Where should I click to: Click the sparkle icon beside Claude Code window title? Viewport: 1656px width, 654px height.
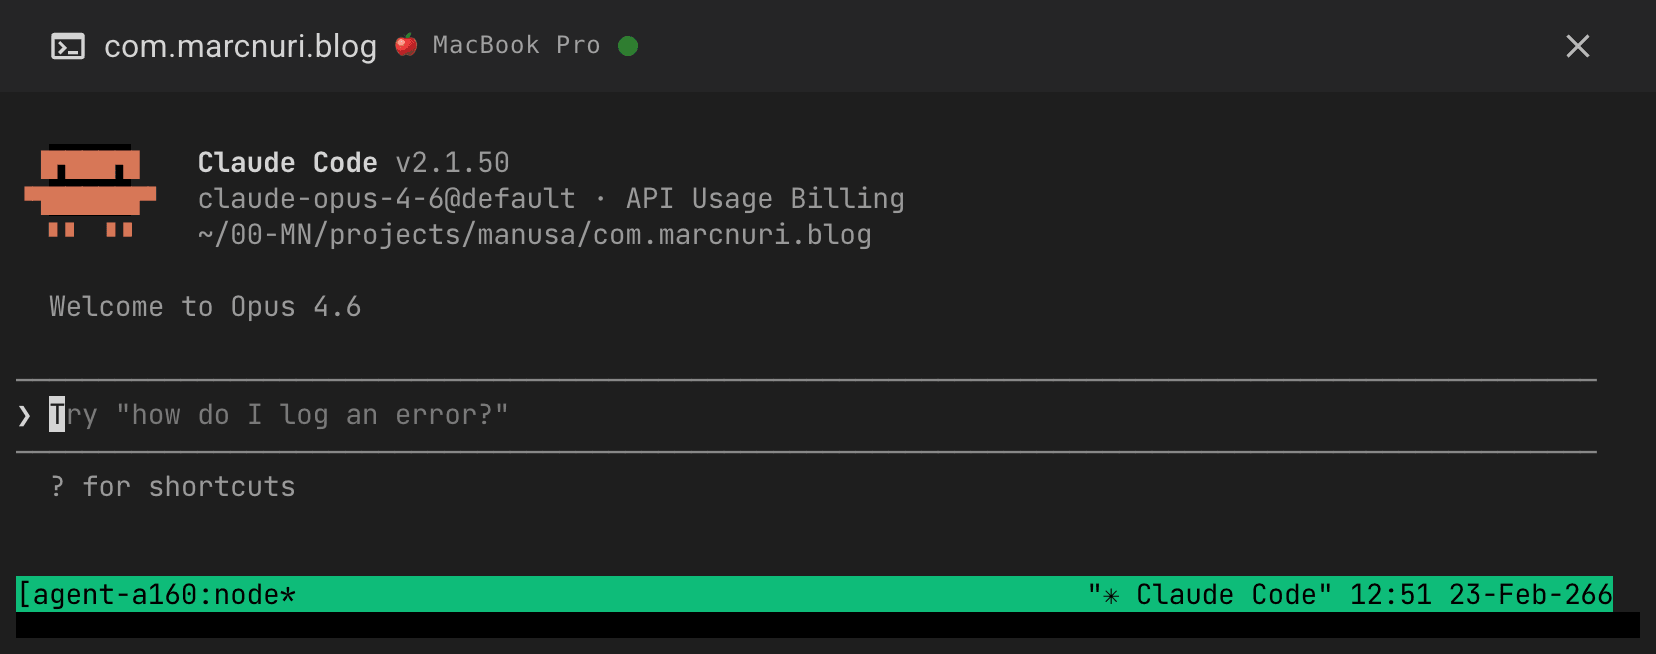(x=1110, y=594)
